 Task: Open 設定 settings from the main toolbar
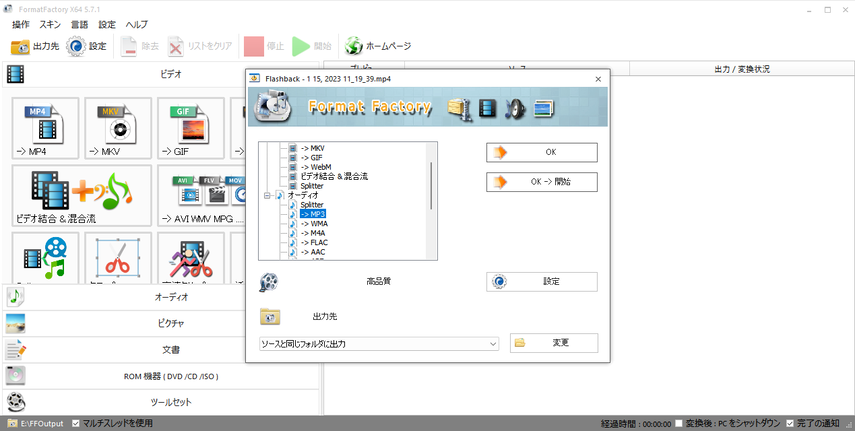pos(77,46)
